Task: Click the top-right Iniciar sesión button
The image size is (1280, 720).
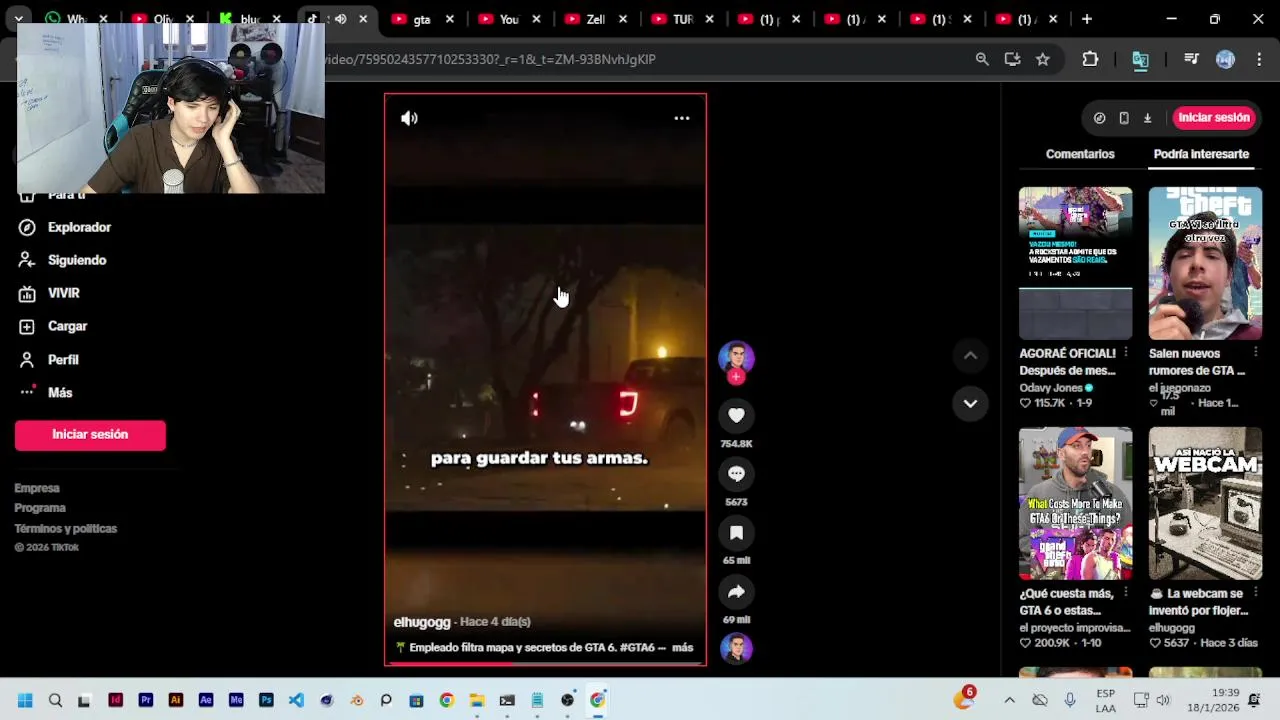Action: point(1214,118)
